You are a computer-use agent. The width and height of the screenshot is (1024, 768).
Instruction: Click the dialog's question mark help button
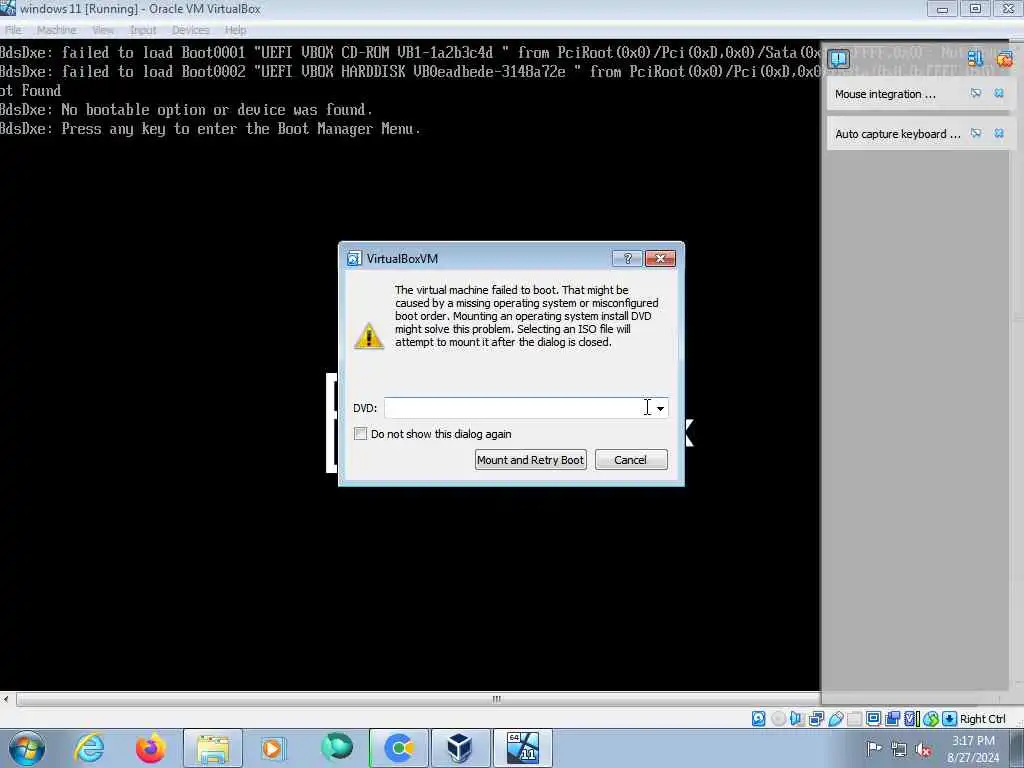pyautogui.click(x=627, y=259)
